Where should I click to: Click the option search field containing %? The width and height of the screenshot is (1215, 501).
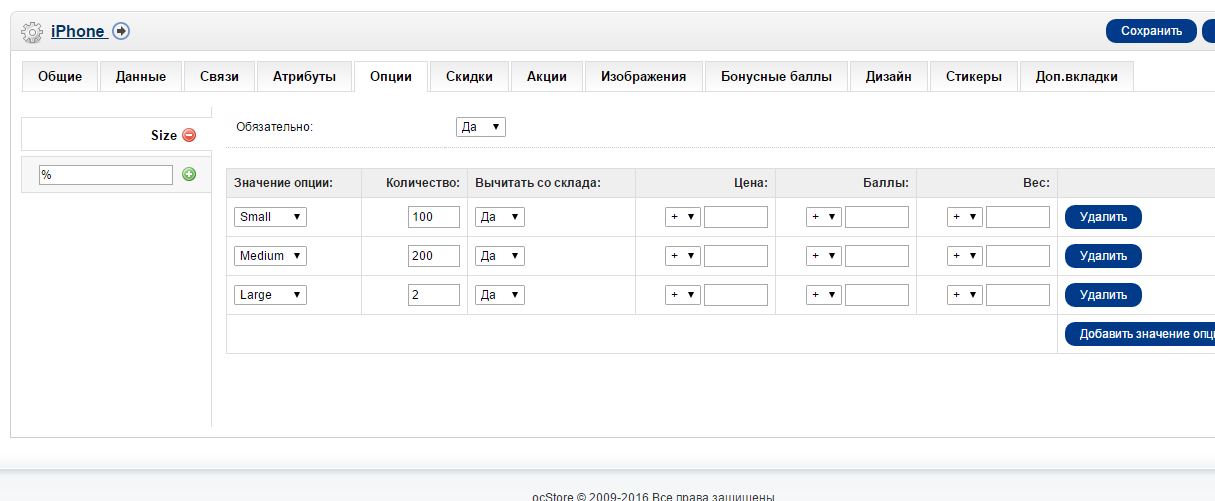point(106,175)
